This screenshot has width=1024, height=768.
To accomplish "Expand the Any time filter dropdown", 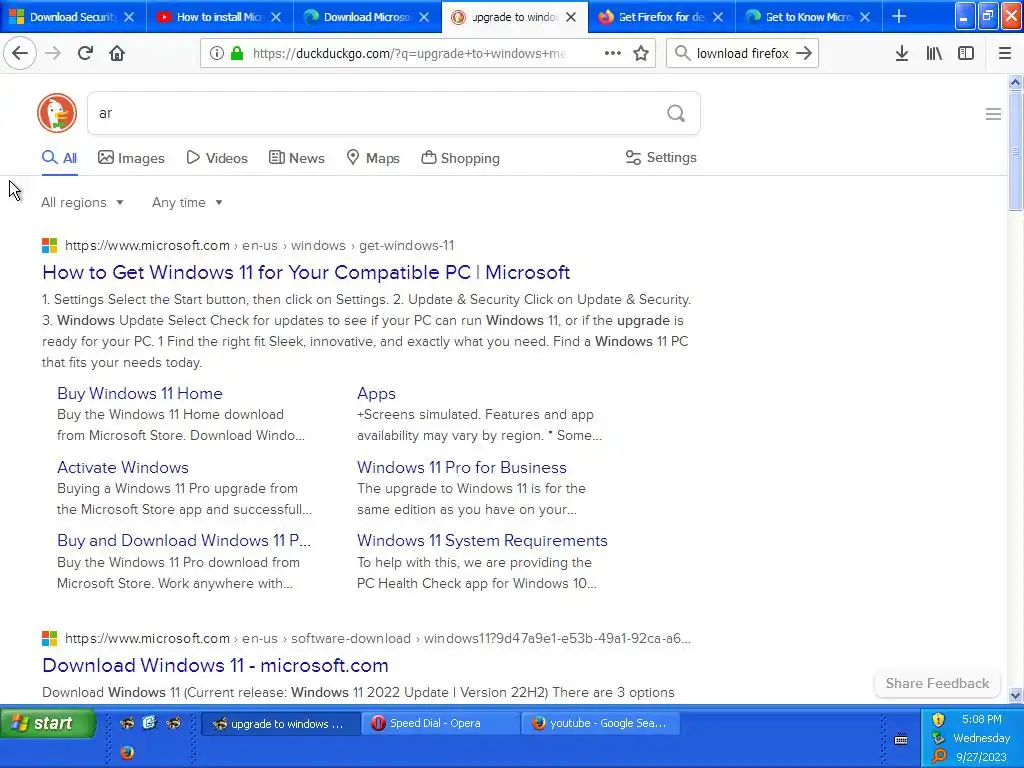I will tap(187, 202).
